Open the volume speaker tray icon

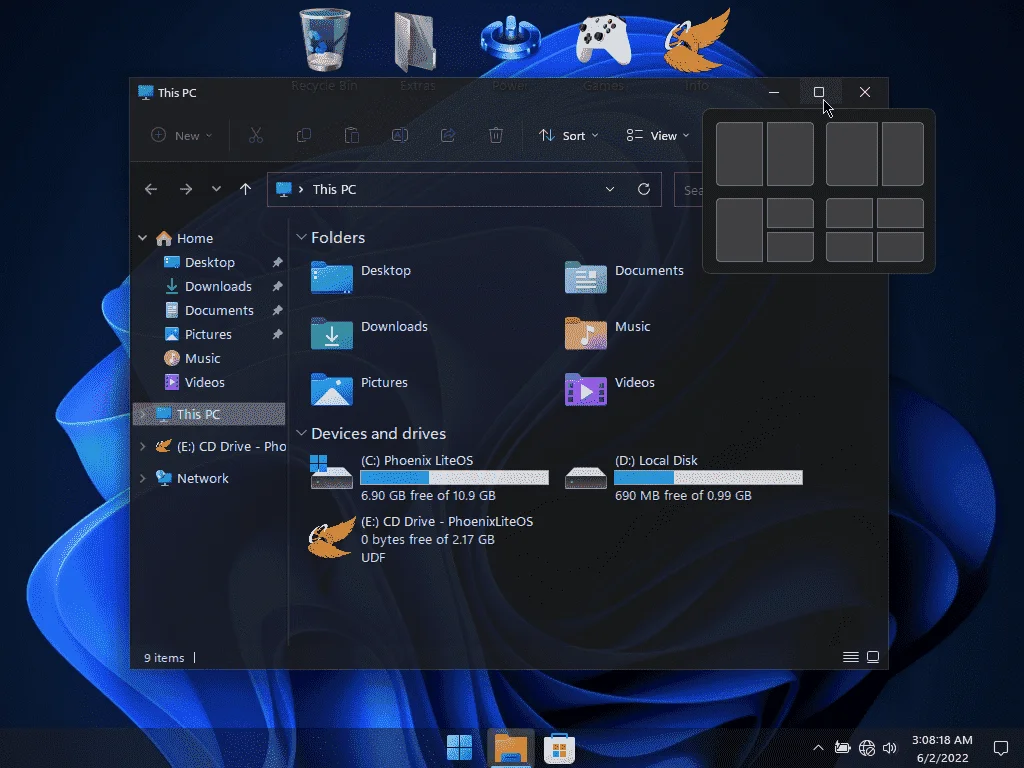click(x=889, y=748)
